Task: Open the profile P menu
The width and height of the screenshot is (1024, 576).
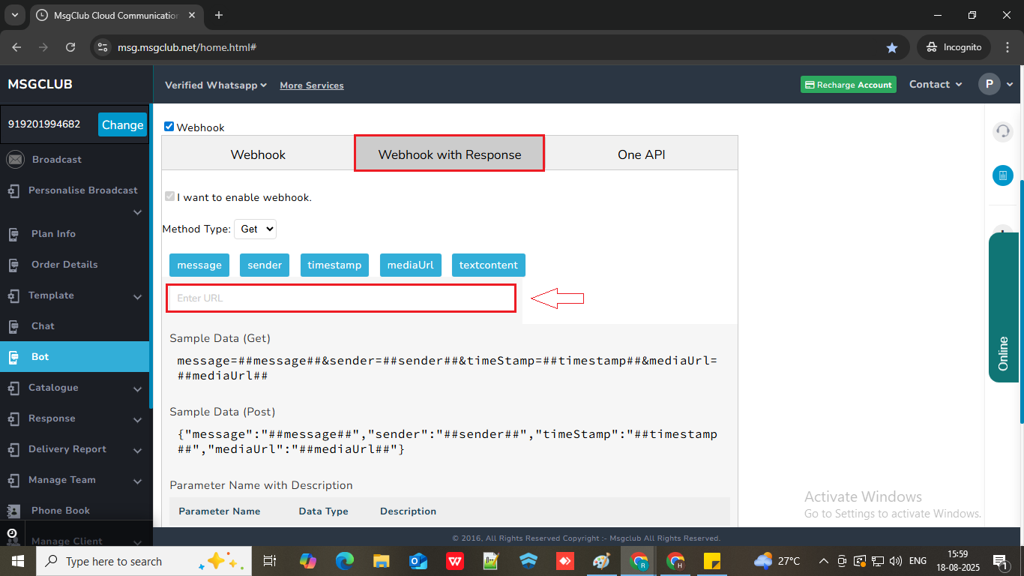Action: click(995, 84)
